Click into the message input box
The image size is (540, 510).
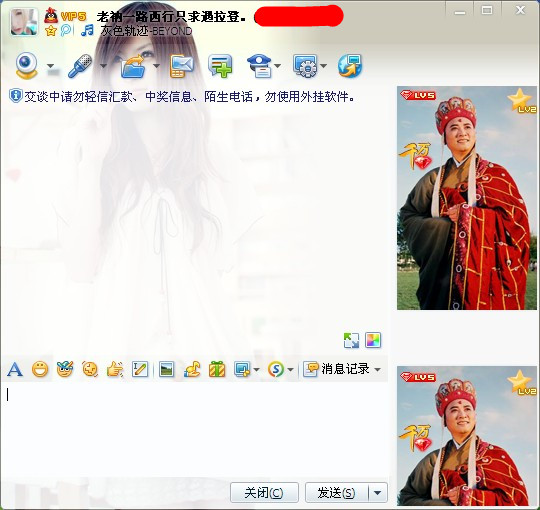pyautogui.click(x=195, y=429)
